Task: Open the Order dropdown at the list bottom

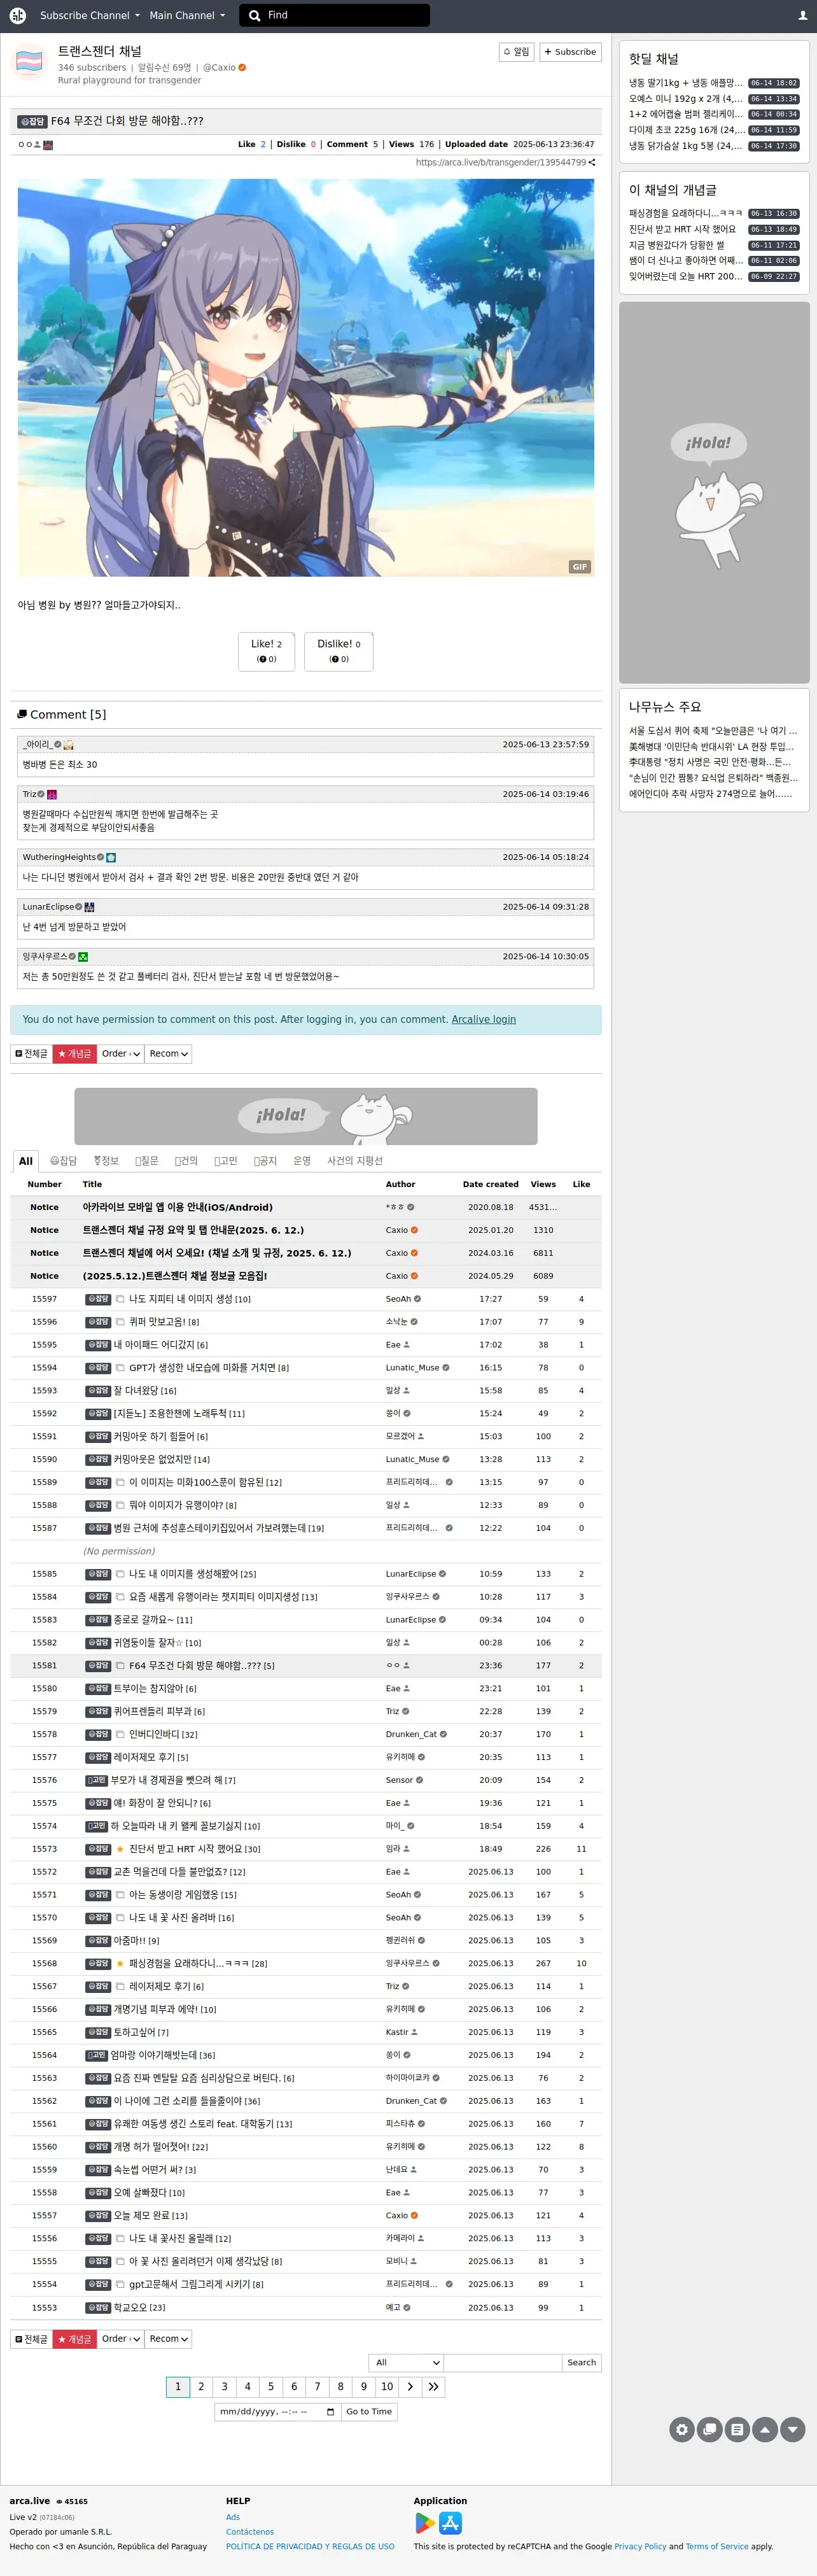Action: [x=121, y=2339]
